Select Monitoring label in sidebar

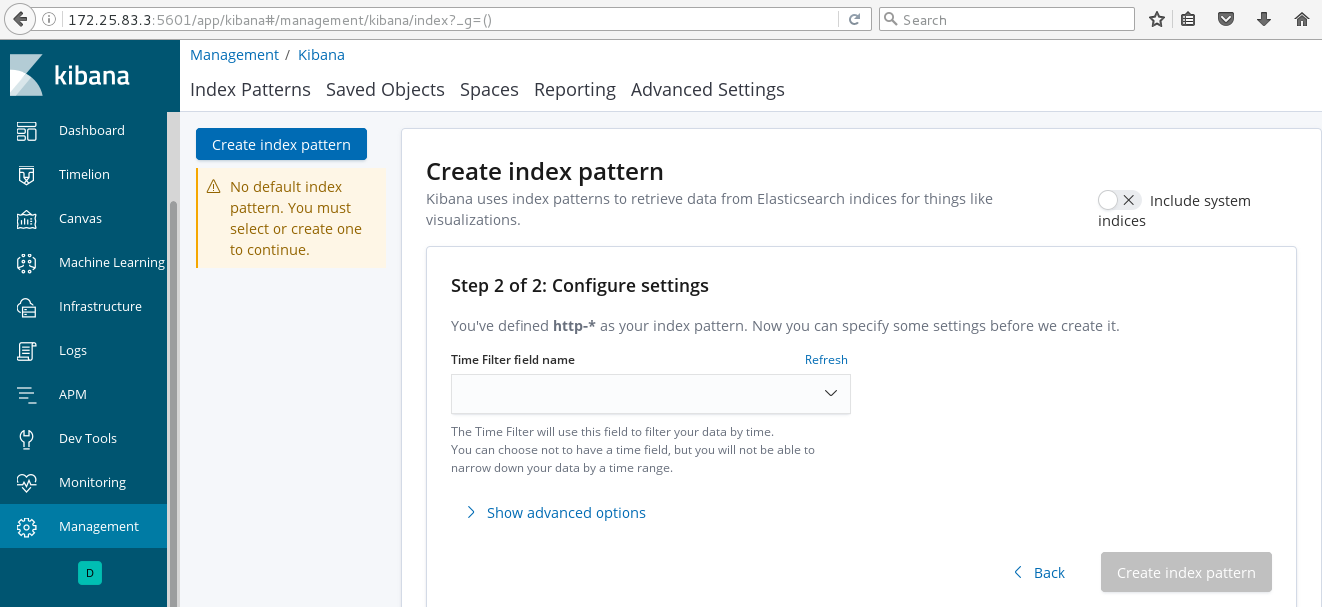(92, 483)
